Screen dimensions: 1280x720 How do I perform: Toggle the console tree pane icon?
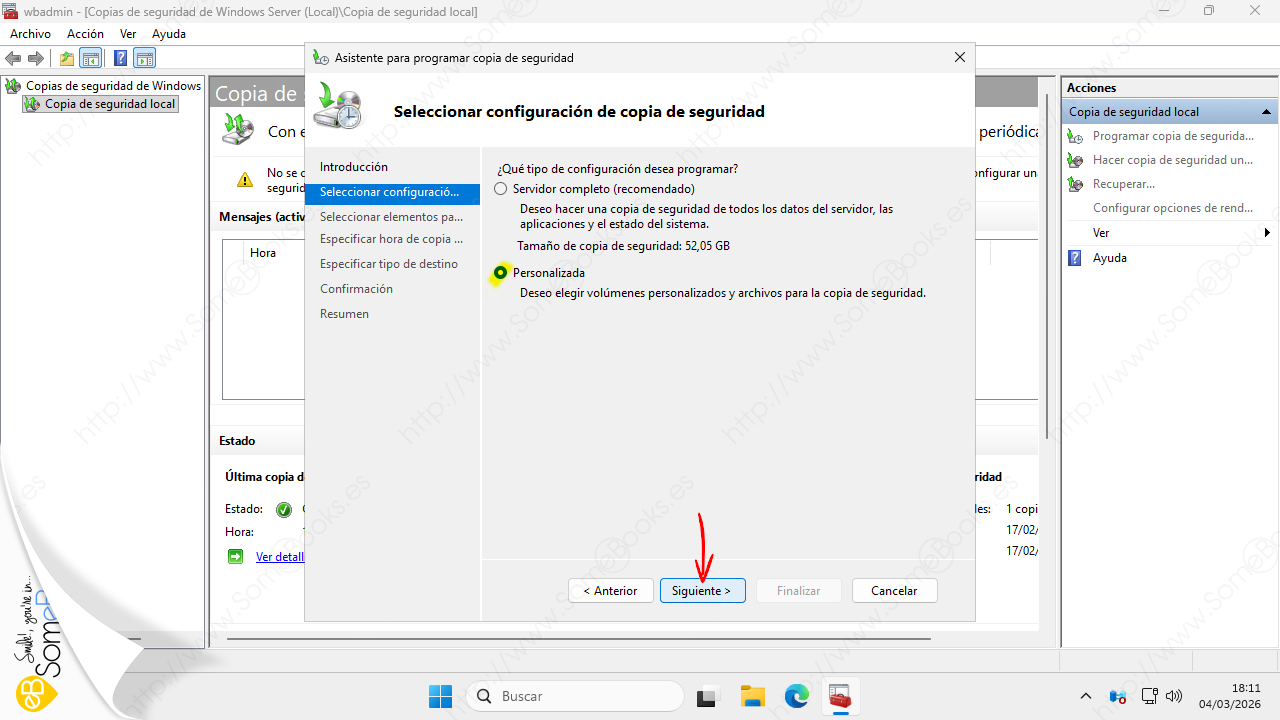[x=91, y=58]
